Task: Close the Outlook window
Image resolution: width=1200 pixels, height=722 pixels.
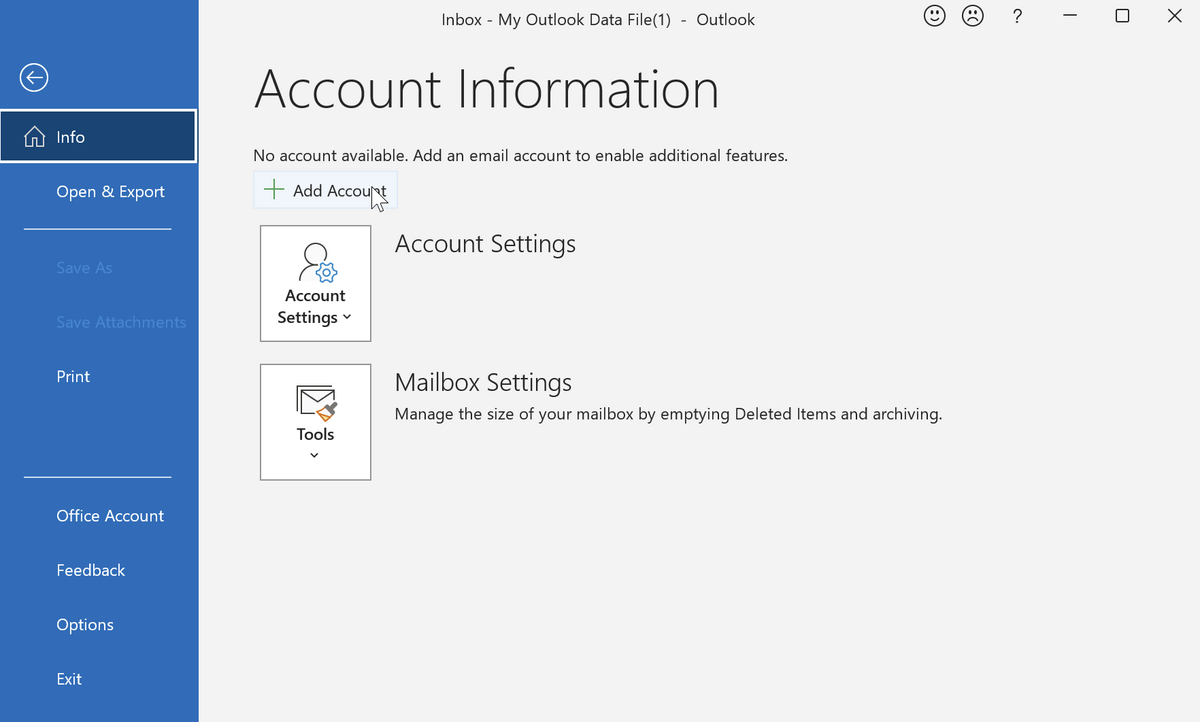Action: [1174, 16]
